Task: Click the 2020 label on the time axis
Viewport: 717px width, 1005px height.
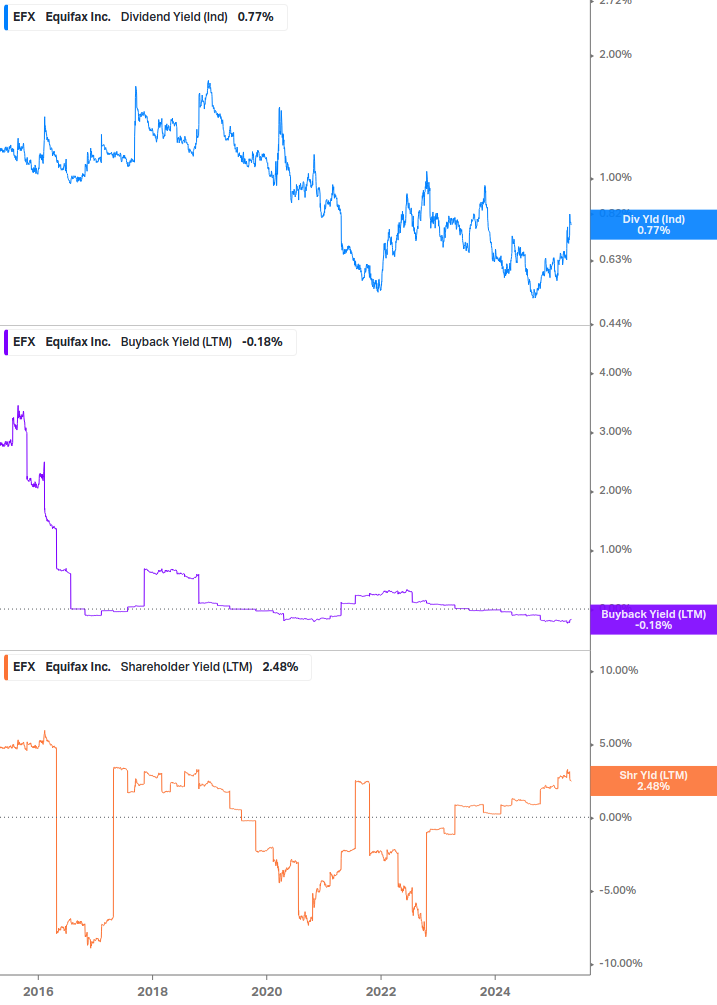Action: click(267, 992)
